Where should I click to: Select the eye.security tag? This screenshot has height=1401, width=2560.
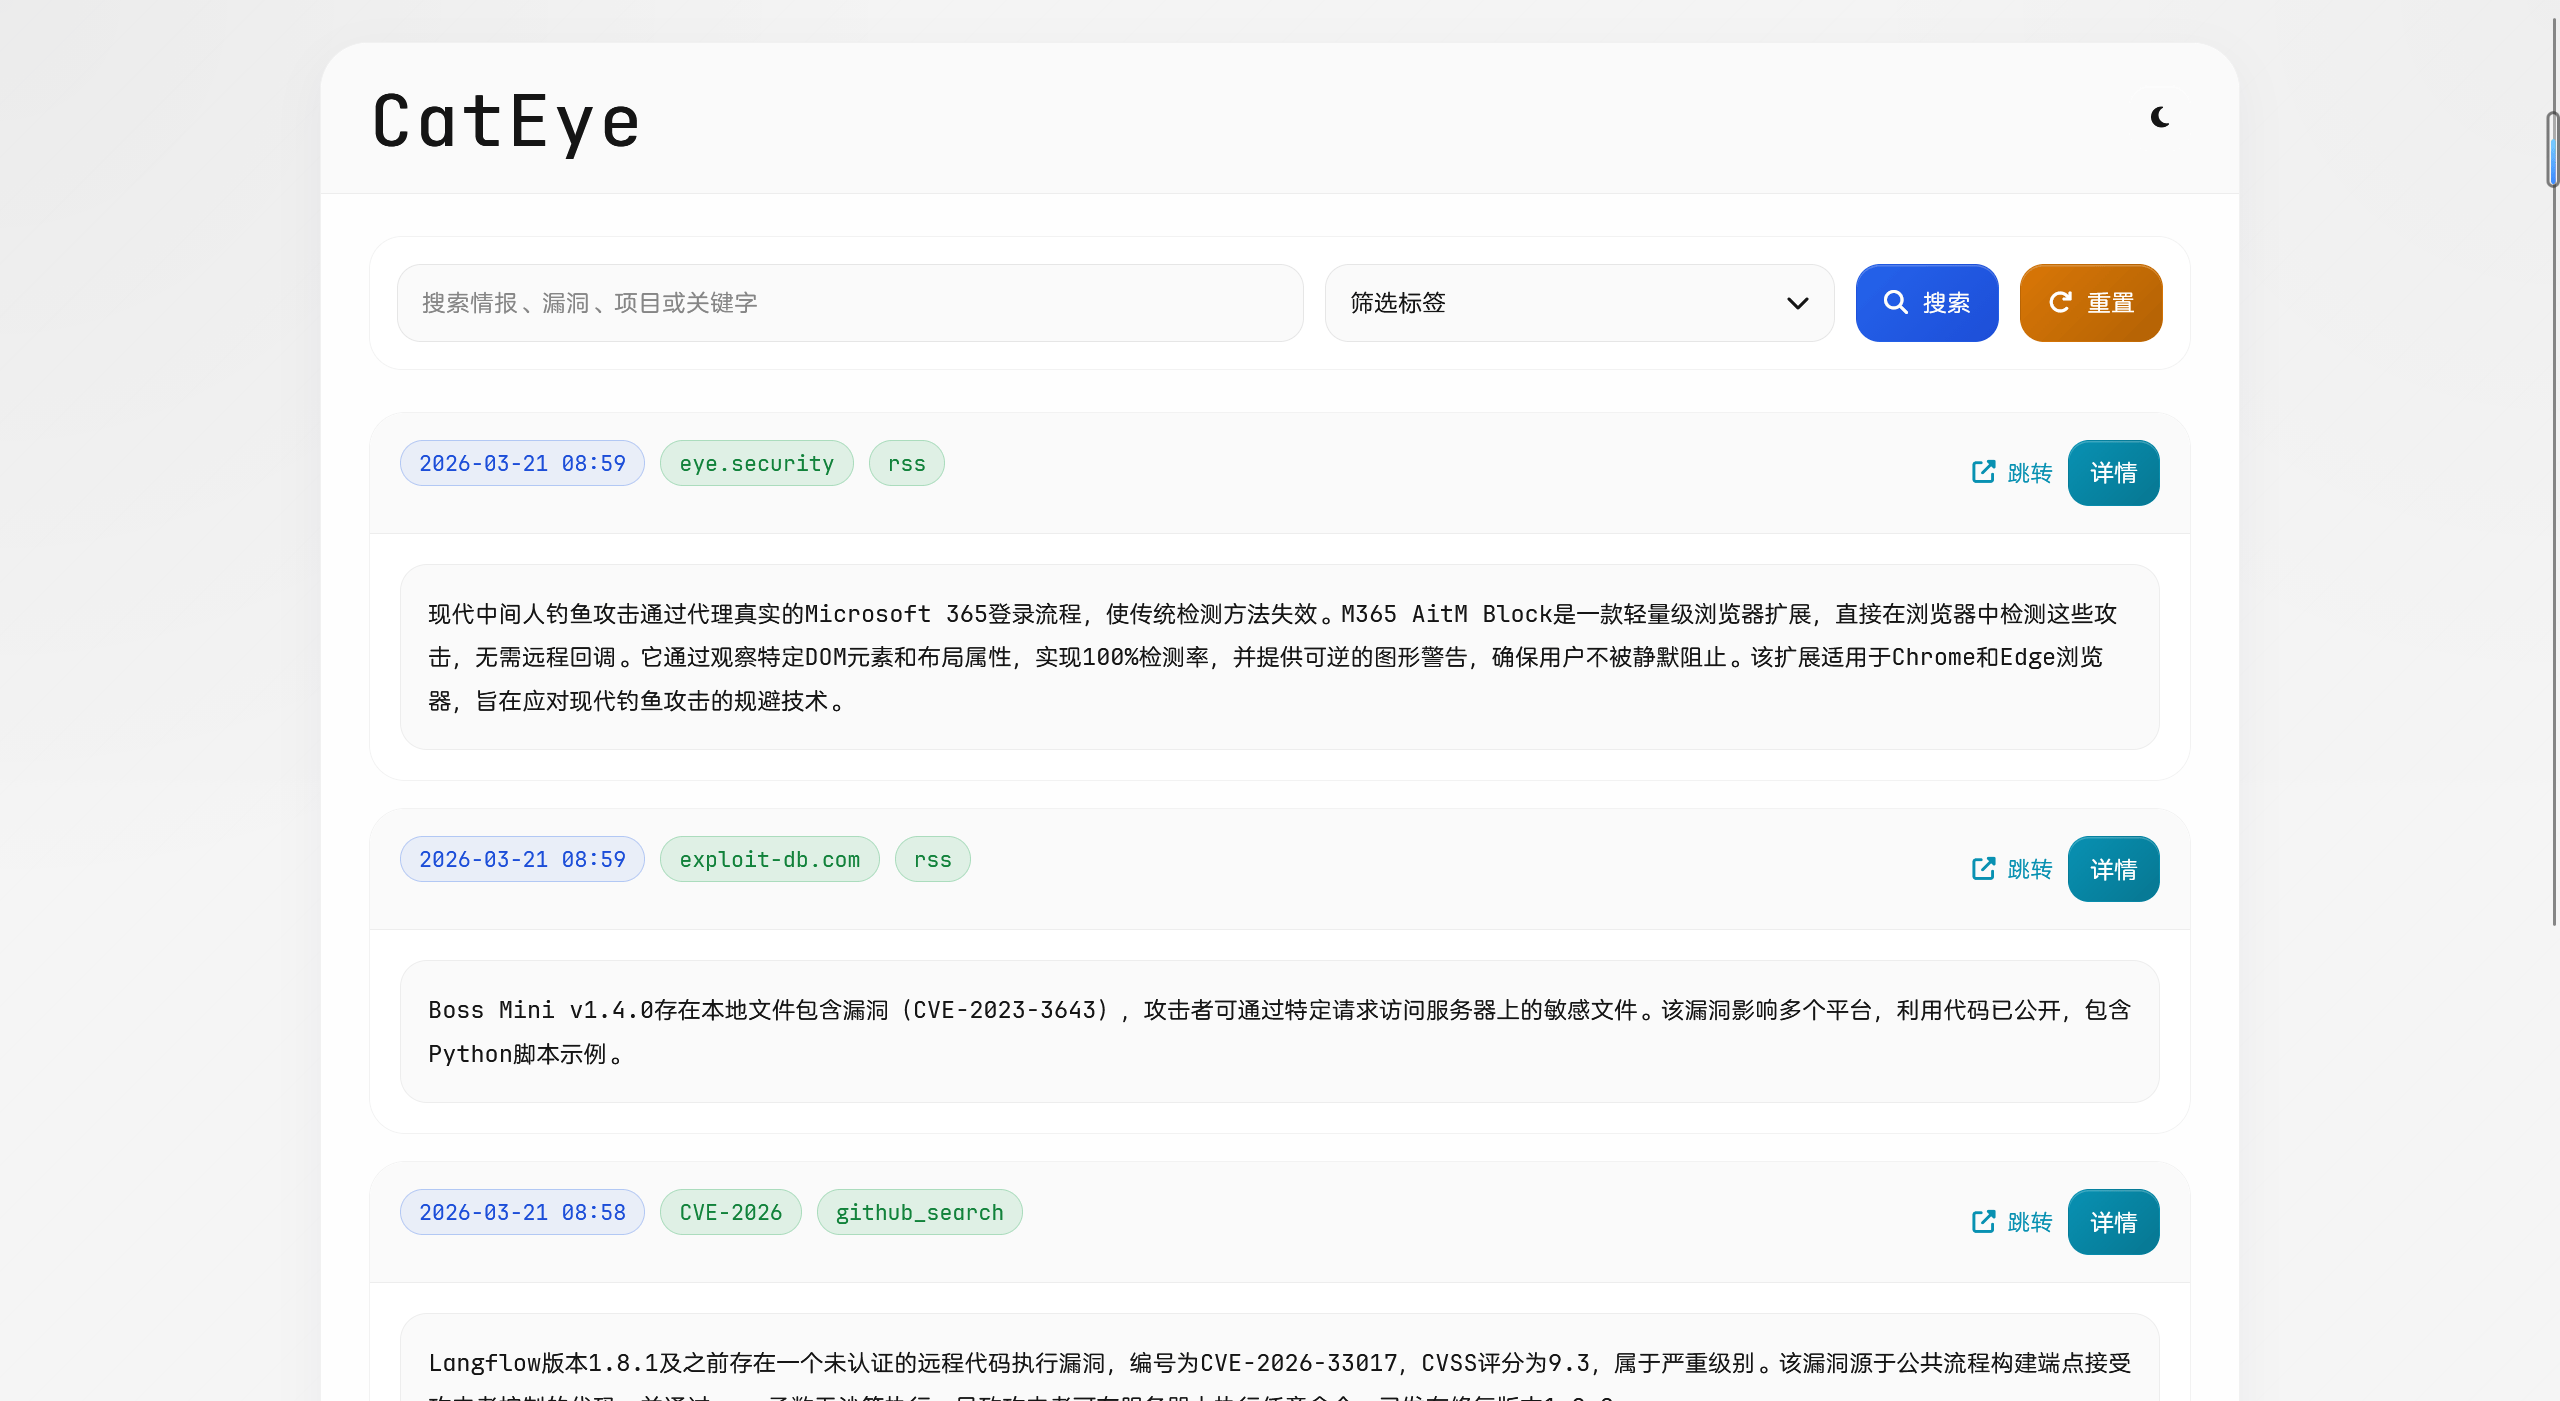(x=756, y=464)
